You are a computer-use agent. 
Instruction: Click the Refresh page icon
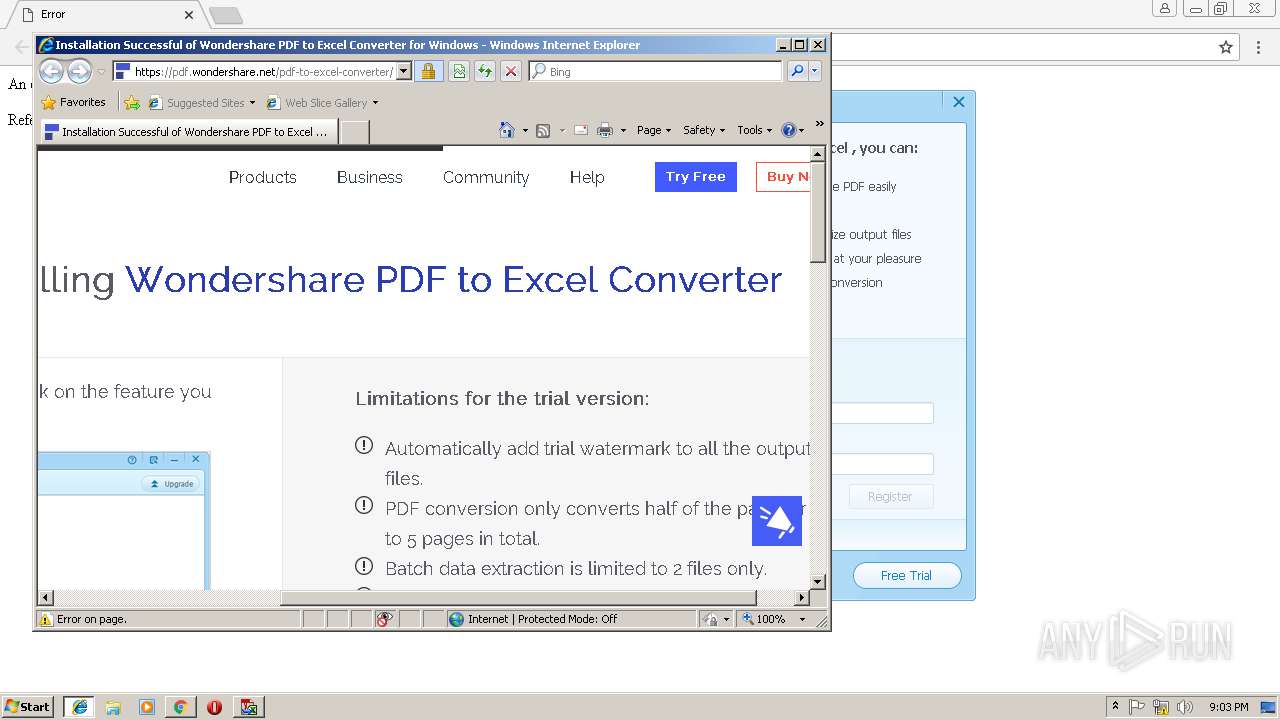pyautogui.click(x=485, y=72)
